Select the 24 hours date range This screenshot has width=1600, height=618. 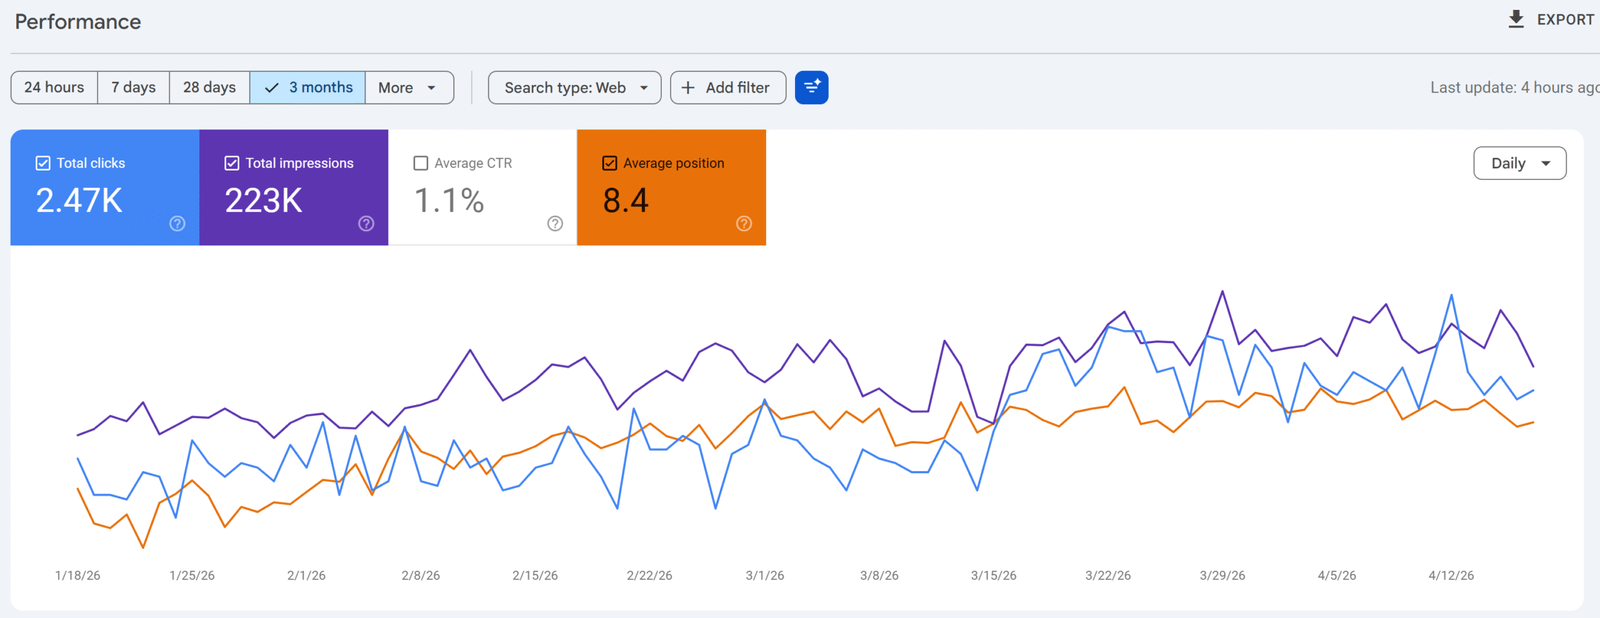tap(54, 88)
